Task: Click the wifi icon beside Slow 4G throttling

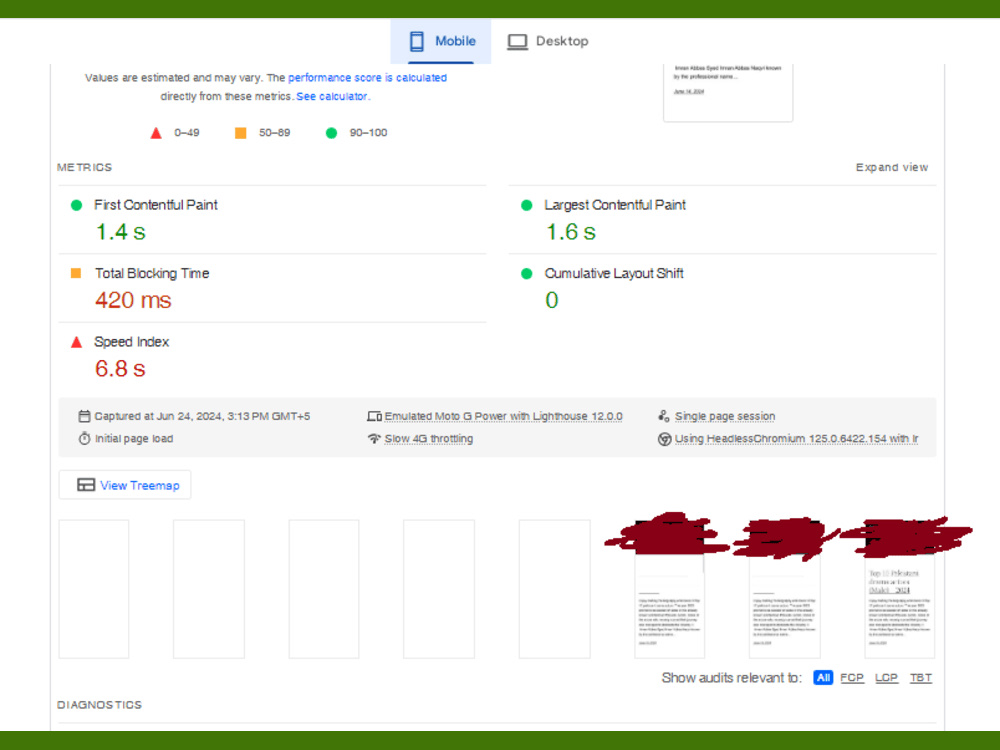Action: (x=374, y=439)
